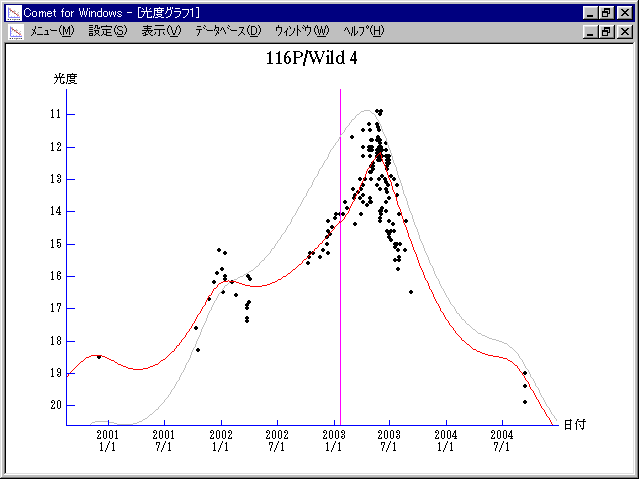Screen dimensions: 639x479
Task: Open the データベース(D) database menu
Action: (228, 31)
